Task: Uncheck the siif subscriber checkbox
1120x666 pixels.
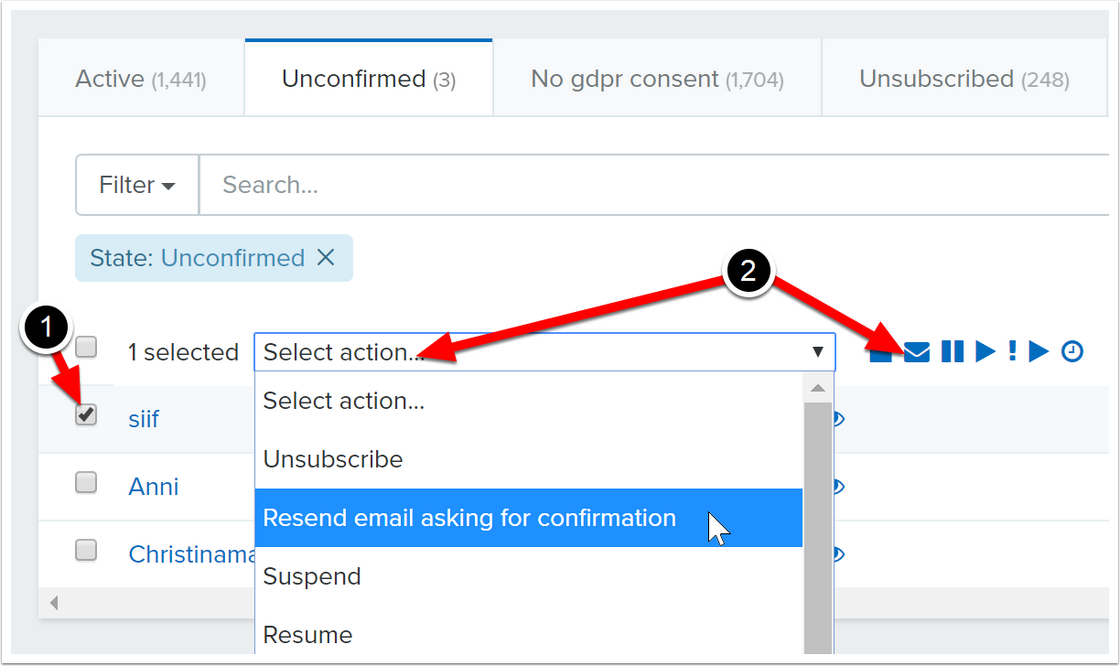Action: (x=87, y=415)
